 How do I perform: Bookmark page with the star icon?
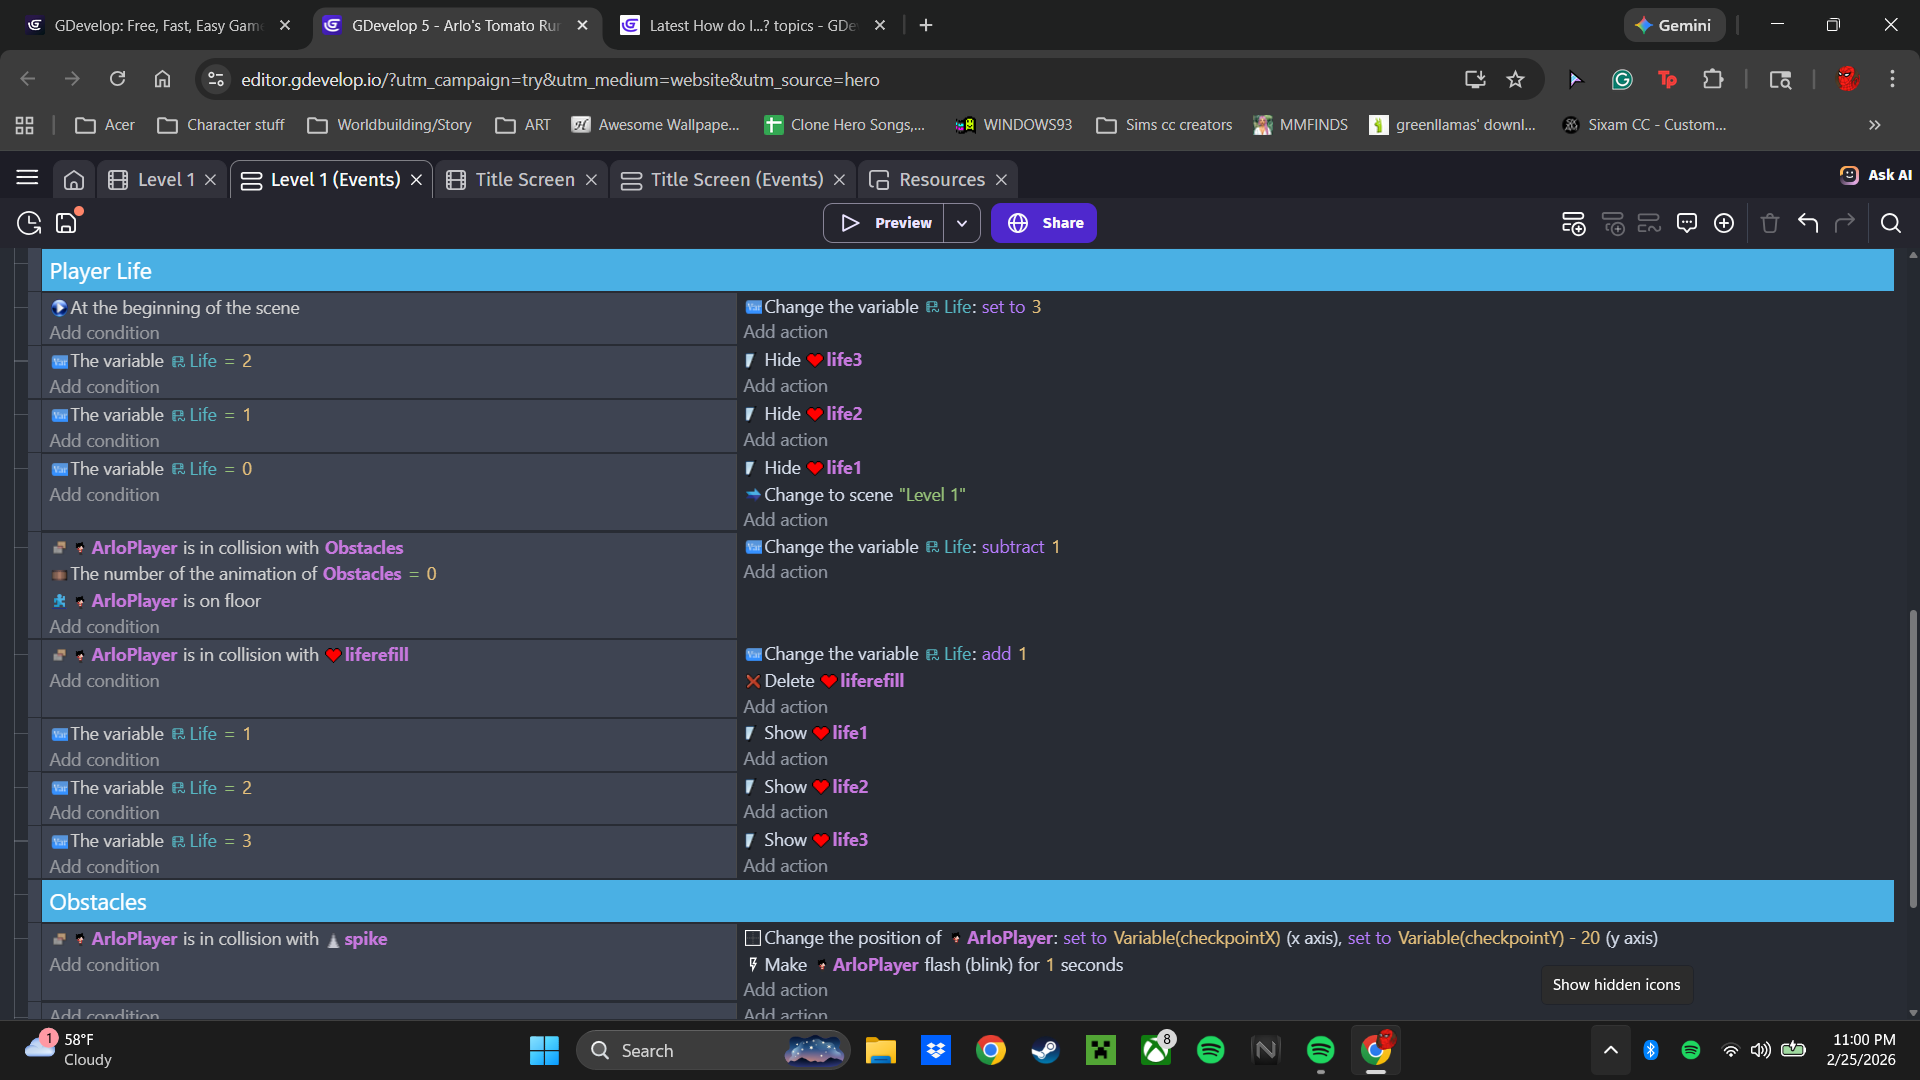[1516, 80]
